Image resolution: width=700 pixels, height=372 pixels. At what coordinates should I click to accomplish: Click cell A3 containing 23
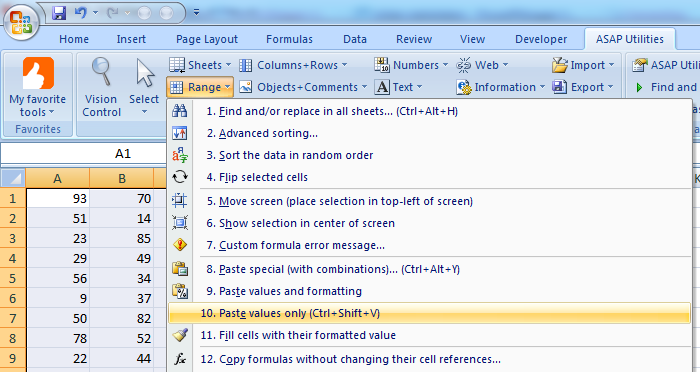point(58,238)
